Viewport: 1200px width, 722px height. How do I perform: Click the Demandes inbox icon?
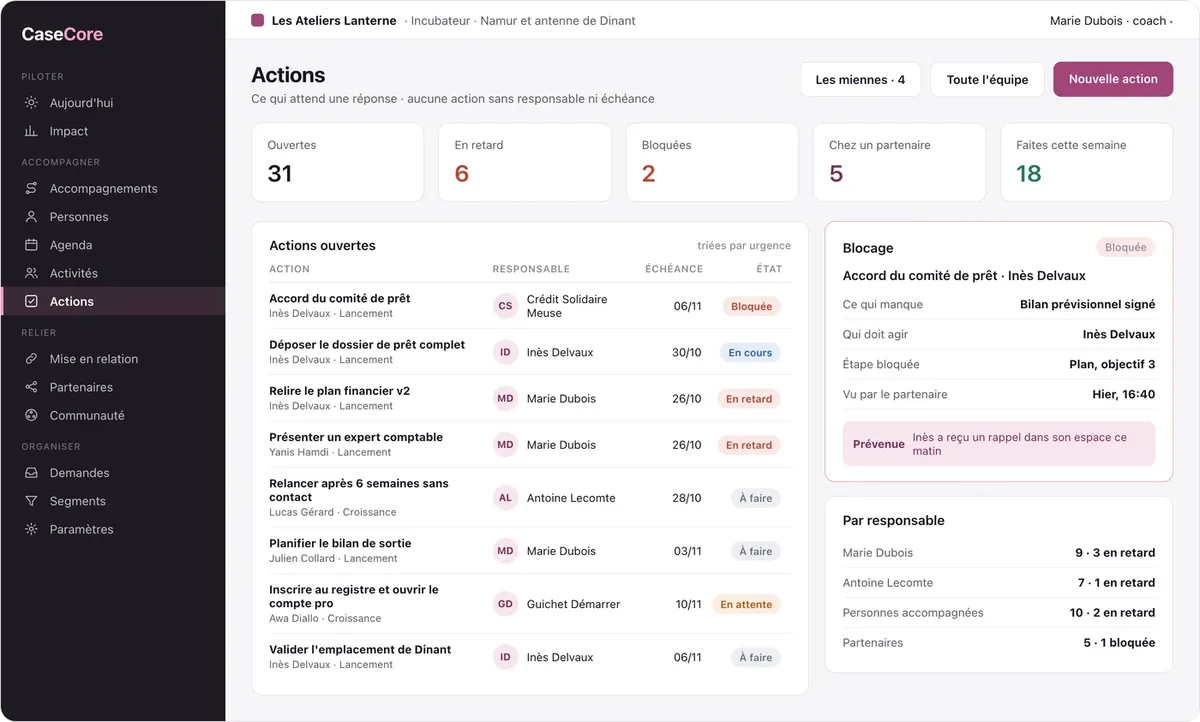(31, 473)
